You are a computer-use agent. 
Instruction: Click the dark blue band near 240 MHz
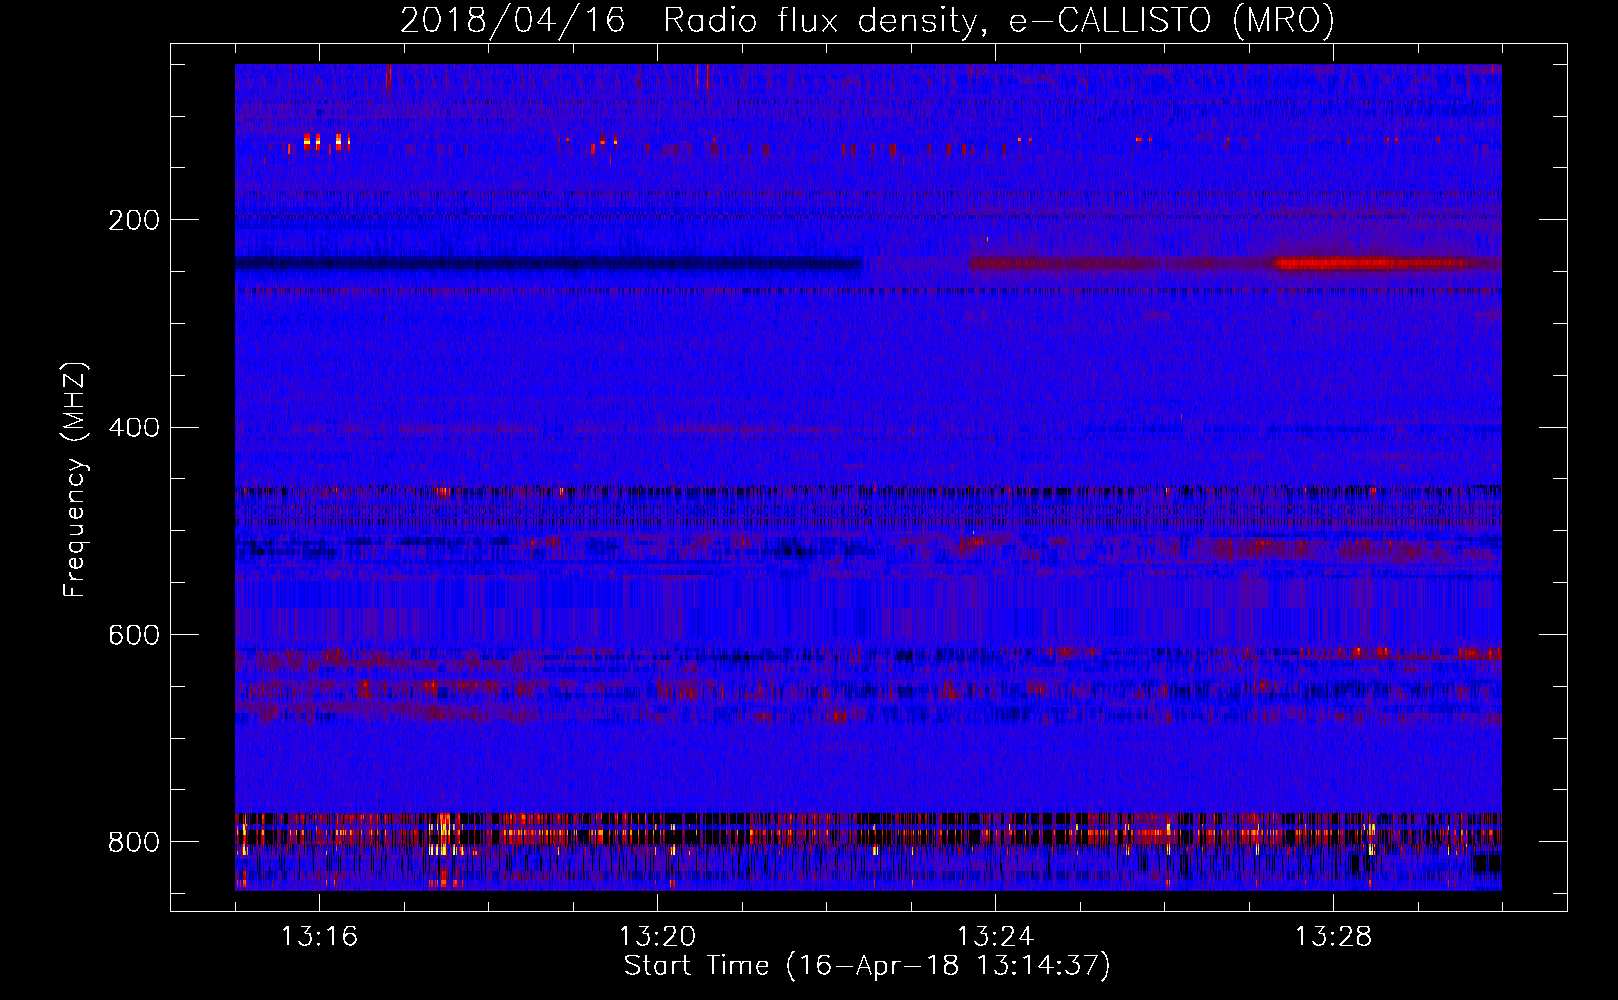pos(549,264)
